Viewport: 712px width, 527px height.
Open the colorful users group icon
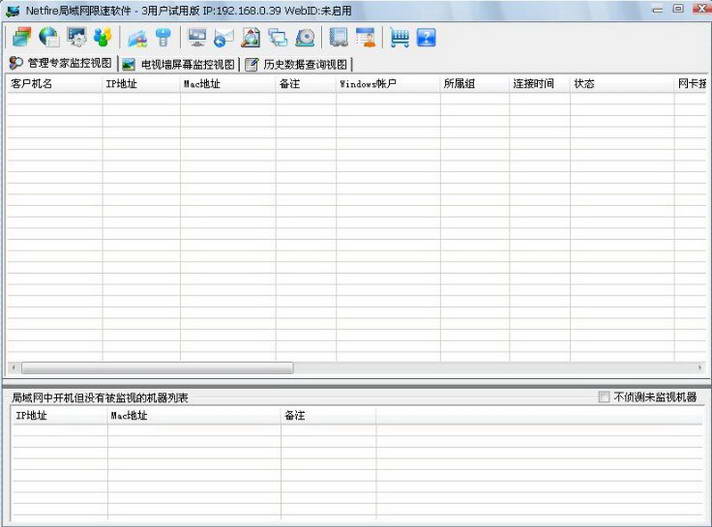pos(103,37)
